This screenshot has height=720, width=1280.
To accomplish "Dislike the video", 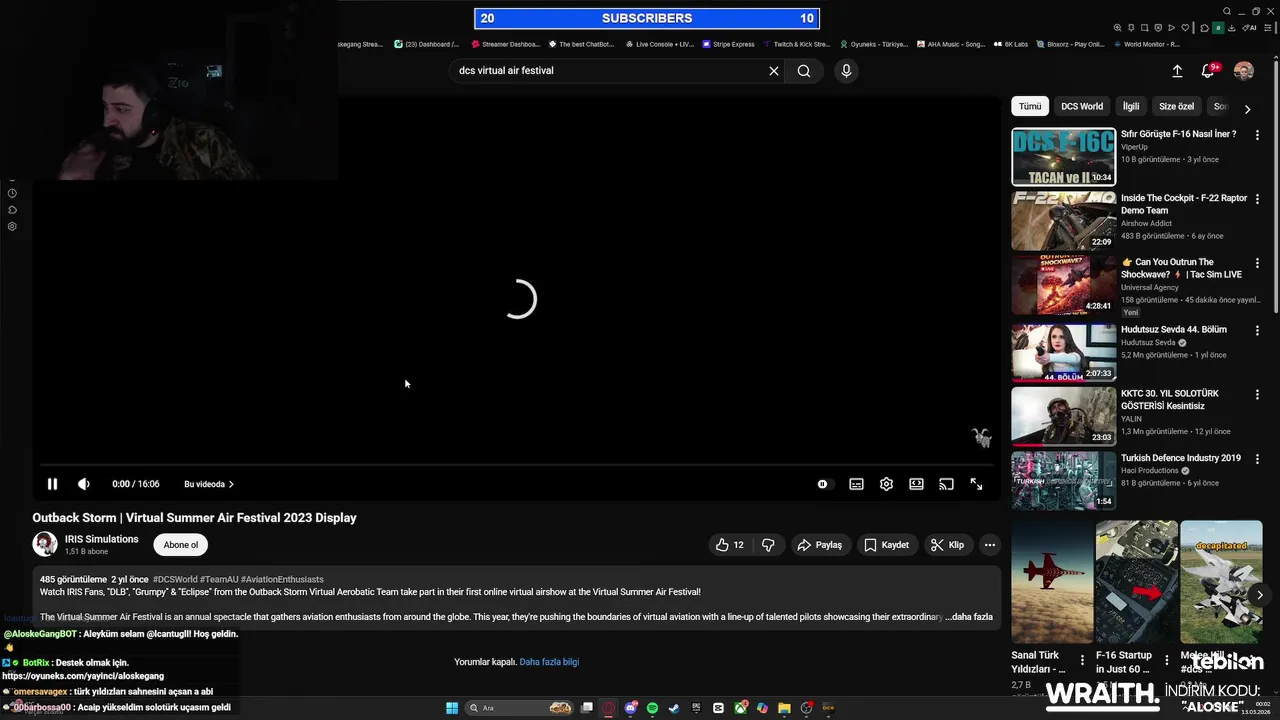I will coord(768,545).
